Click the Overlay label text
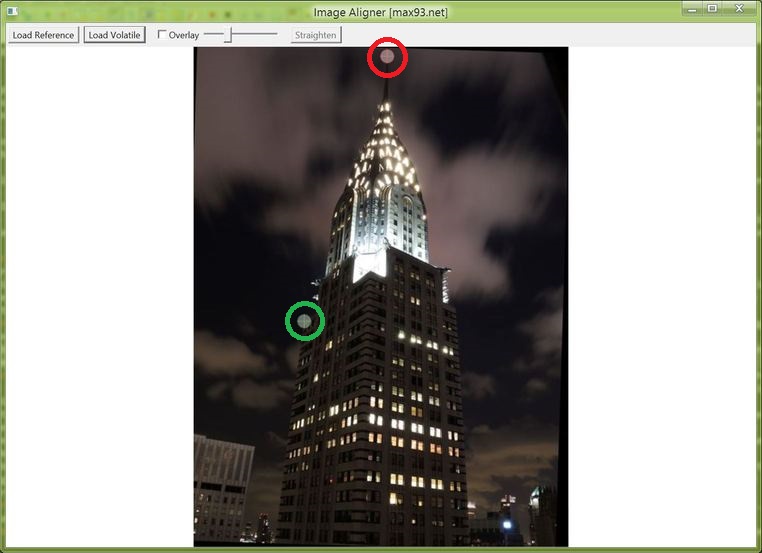 (x=184, y=35)
